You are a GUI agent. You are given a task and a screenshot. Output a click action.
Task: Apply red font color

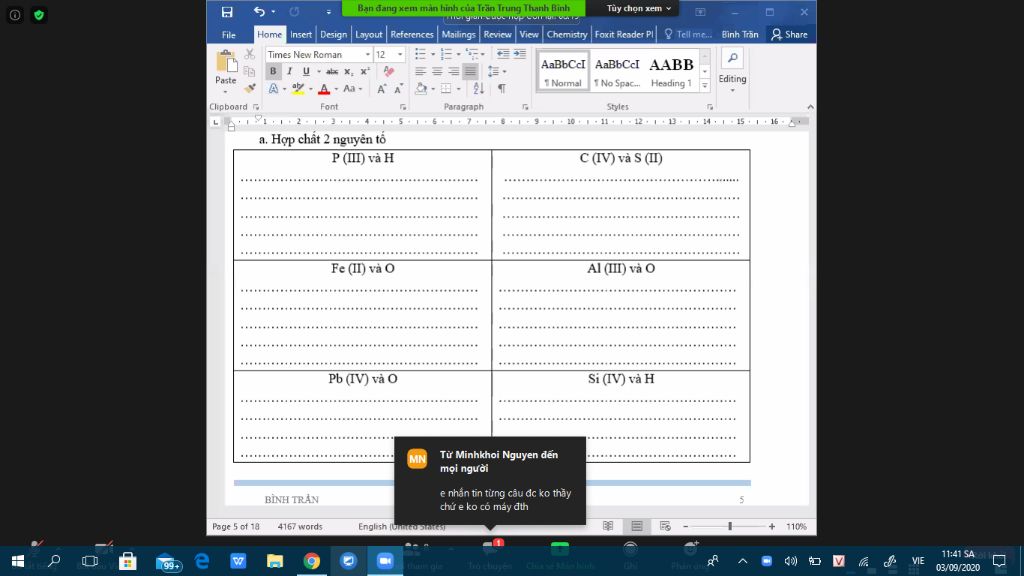tap(324, 89)
